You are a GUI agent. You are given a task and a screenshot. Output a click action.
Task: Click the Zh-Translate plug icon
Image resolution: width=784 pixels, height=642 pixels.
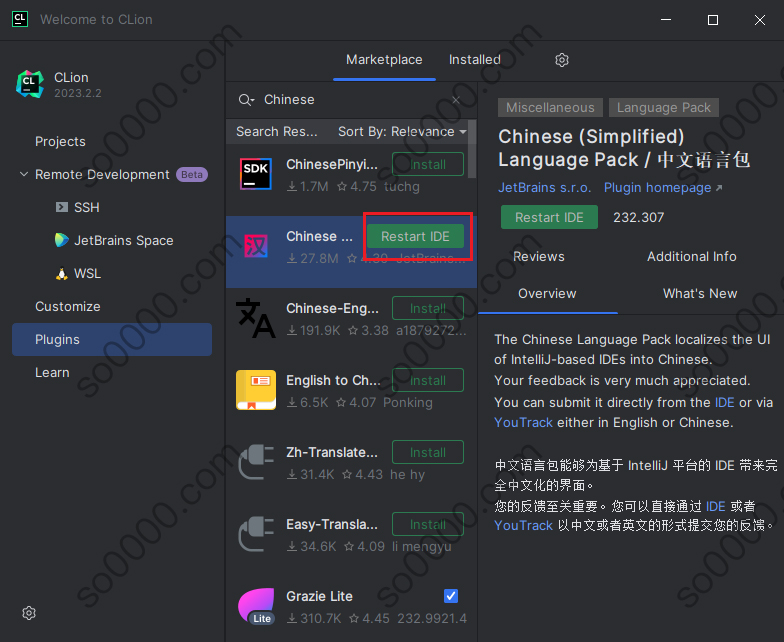(256, 462)
